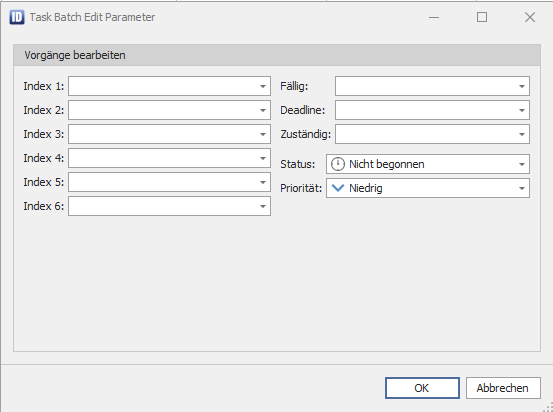This screenshot has height=412, width=553.
Task: Select the 'Nicht begonnen' status value
Action: tap(387, 164)
